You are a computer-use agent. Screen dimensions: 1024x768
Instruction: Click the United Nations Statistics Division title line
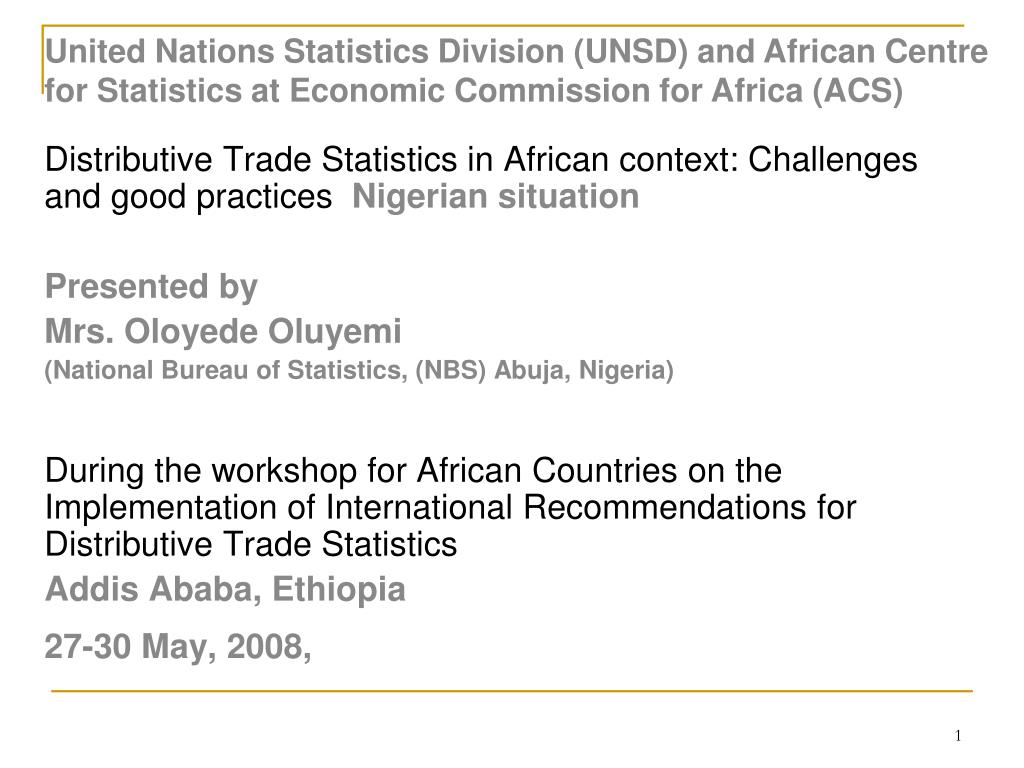pos(516,52)
